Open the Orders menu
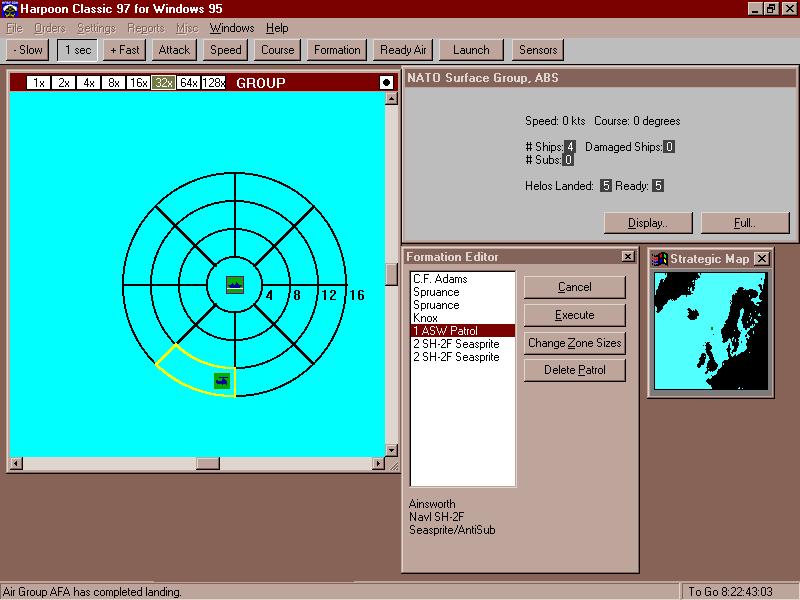800x600 pixels. click(49, 28)
